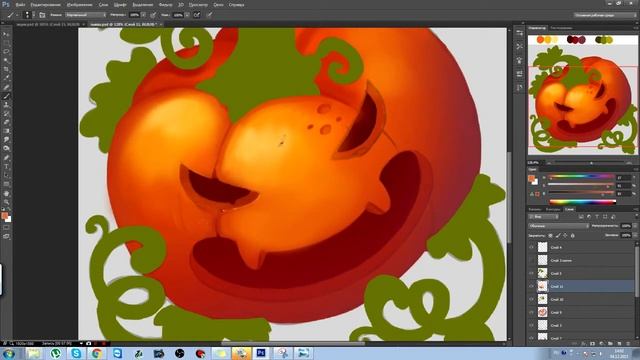
Task: Enable pressure for opacity in options bar
Action: (153, 15)
